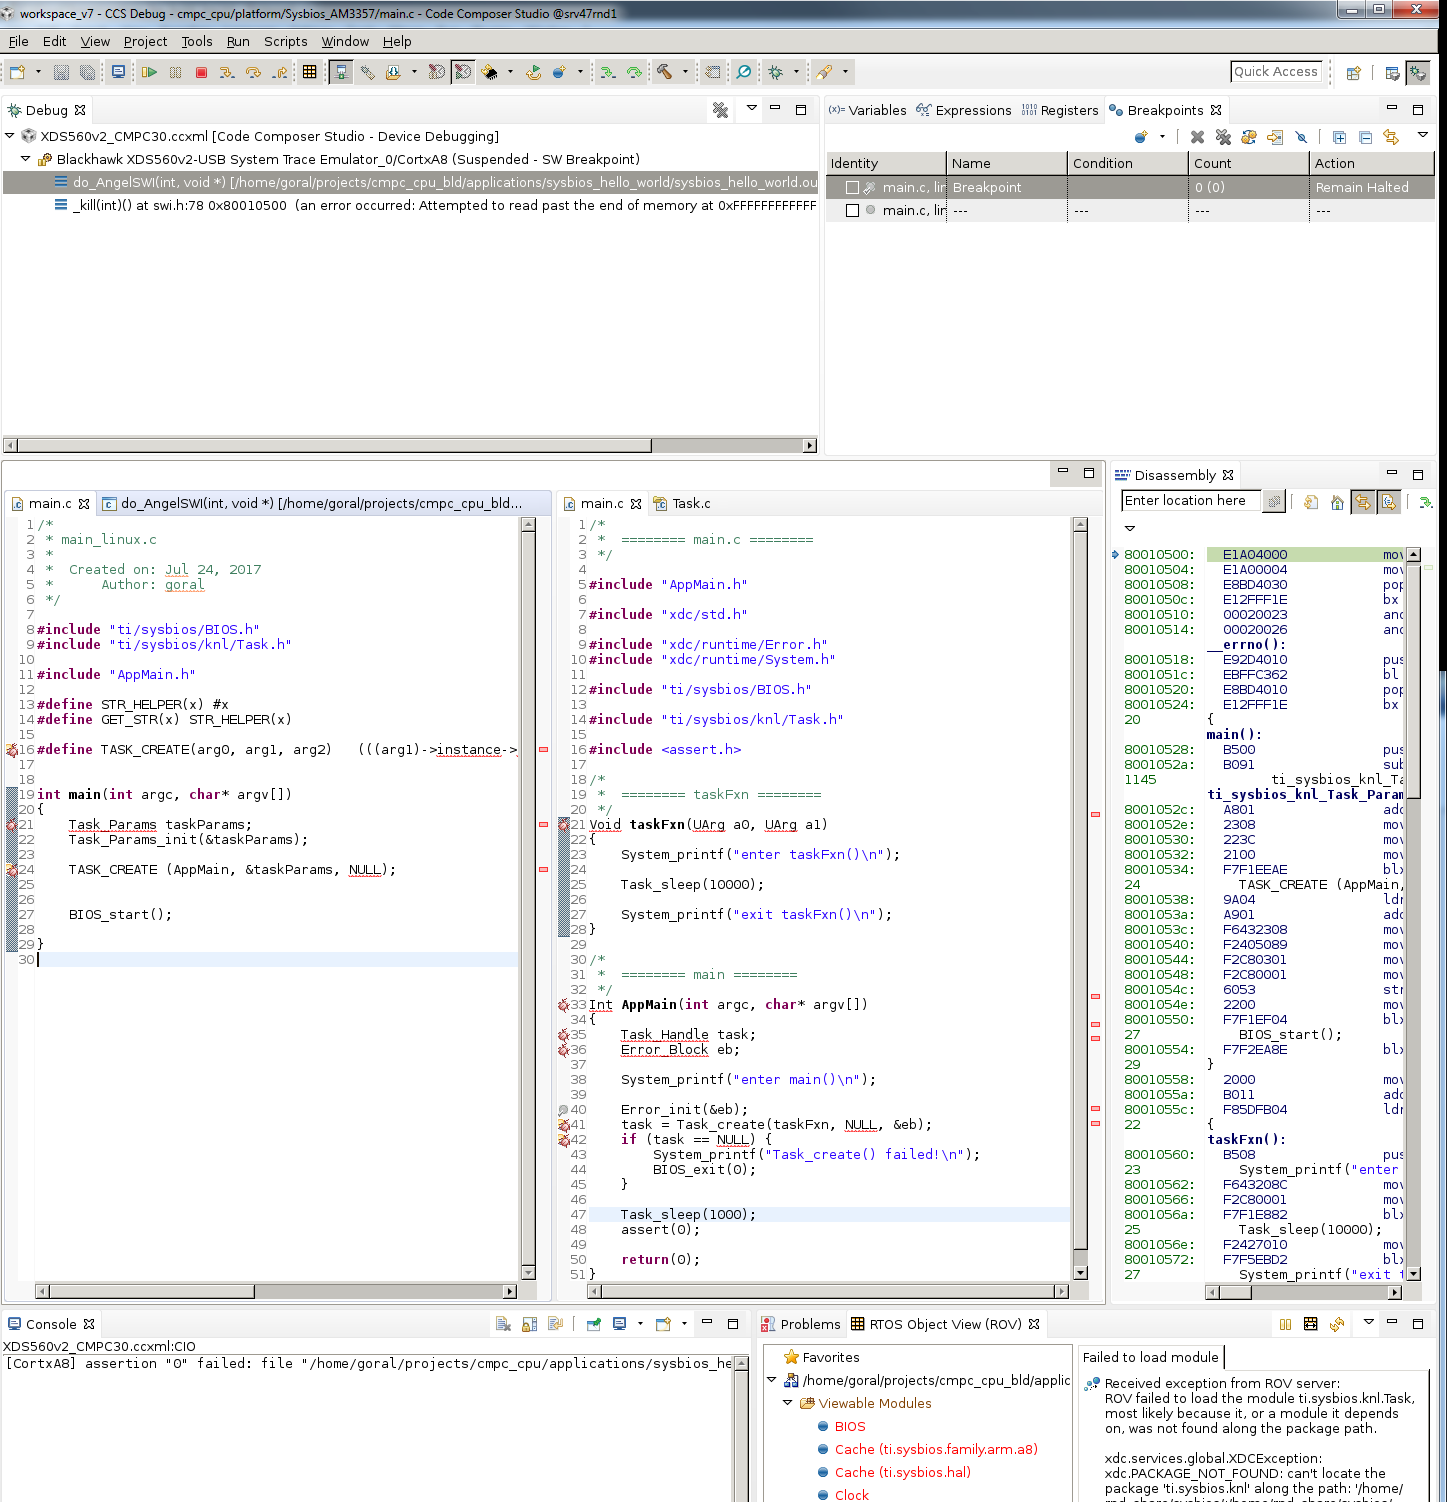The image size is (1447, 1502).
Task: Open dropdown arrow next to Build hammer
Action: coord(685,72)
